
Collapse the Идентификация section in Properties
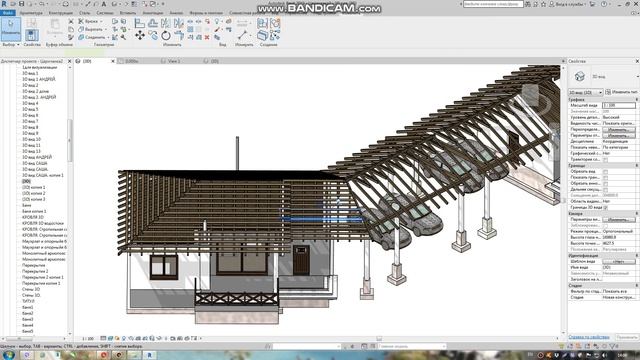[x=636, y=256]
